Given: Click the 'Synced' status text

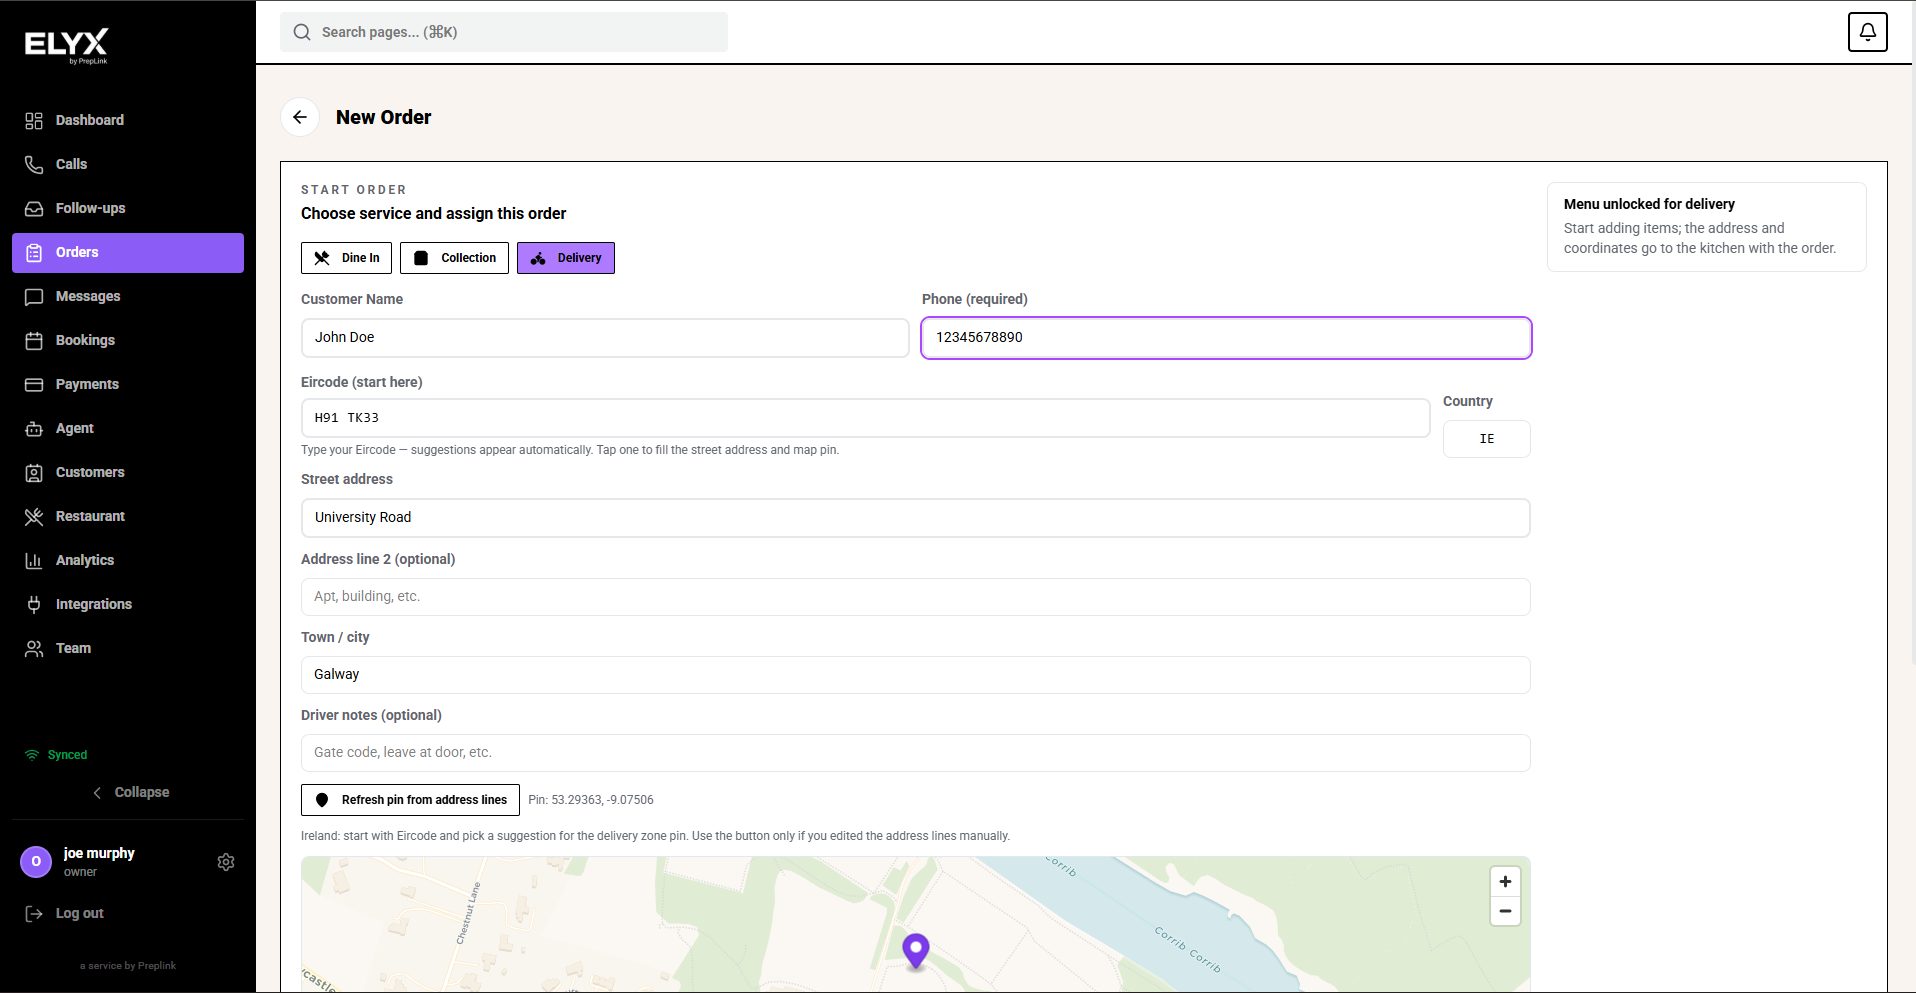Looking at the screenshot, I should pyautogui.click(x=67, y=755).
